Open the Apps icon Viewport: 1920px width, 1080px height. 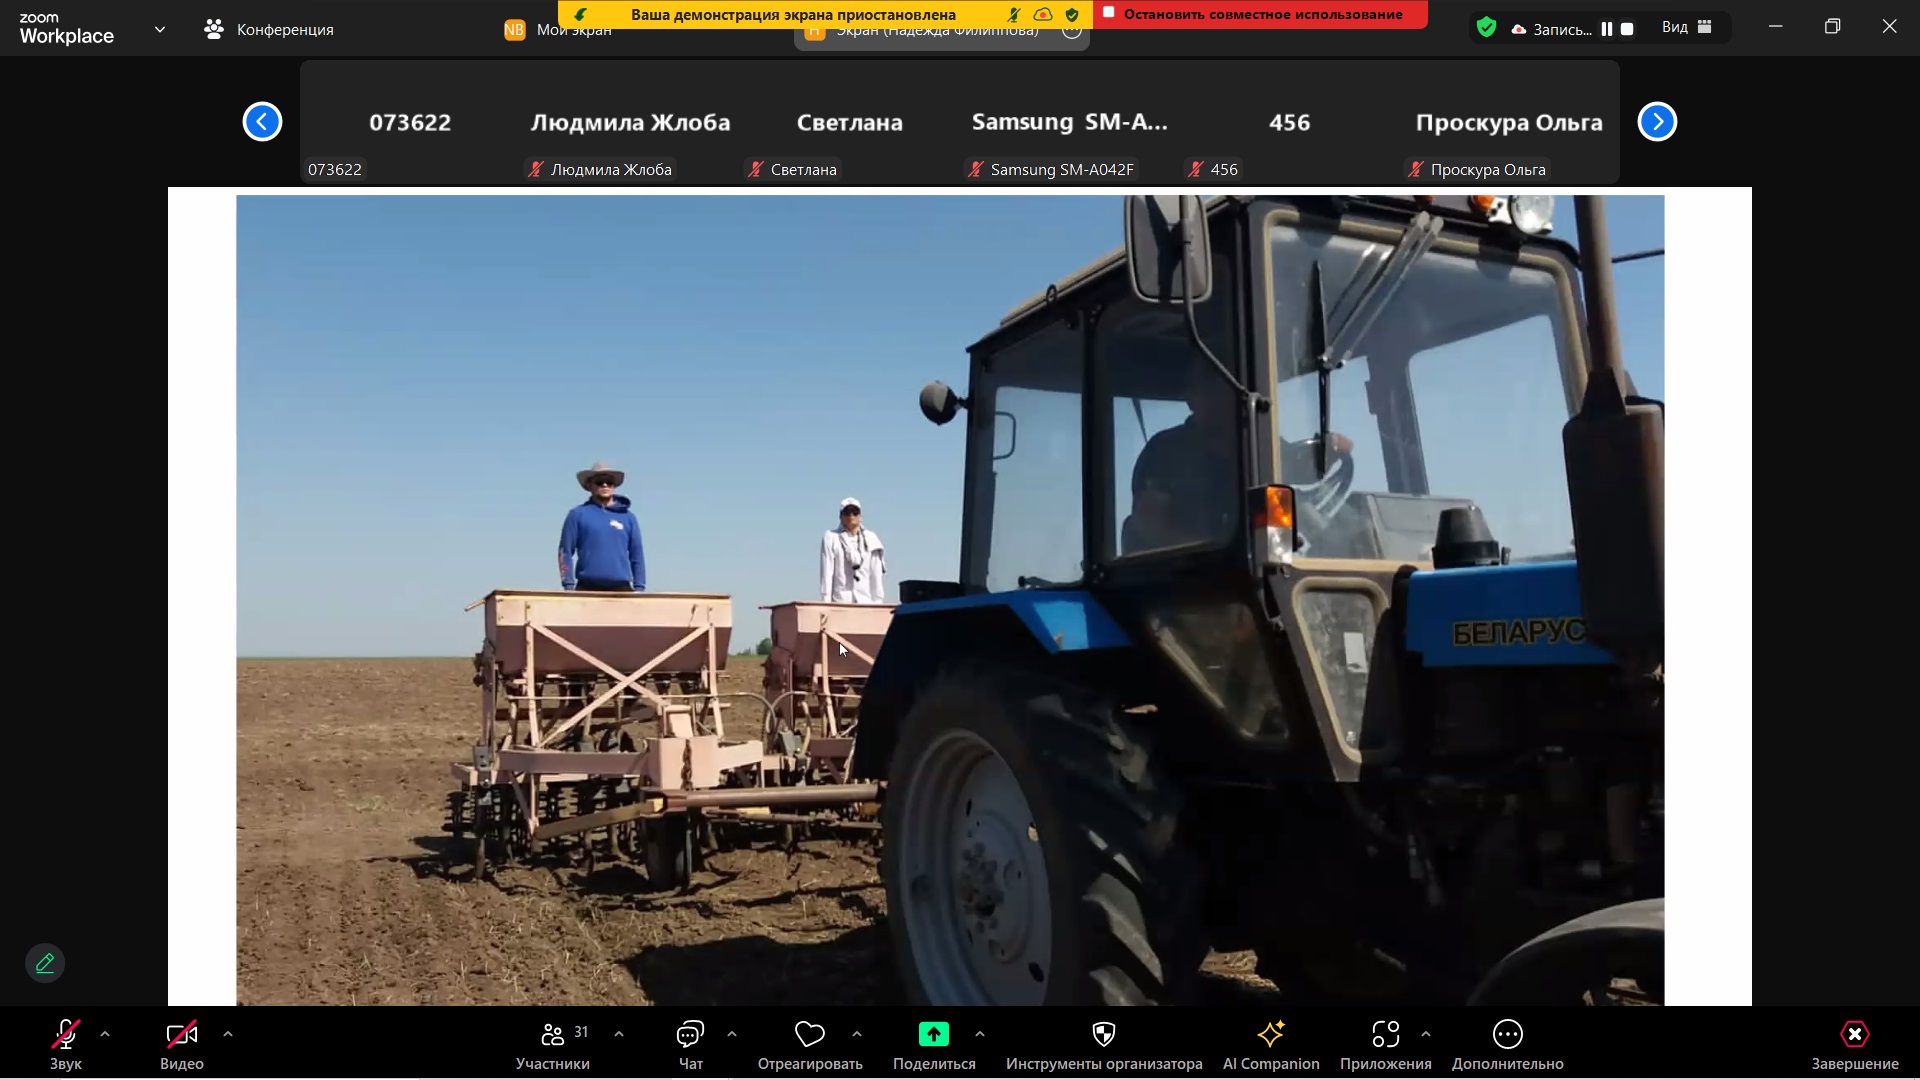(x=1385, y=1034)
